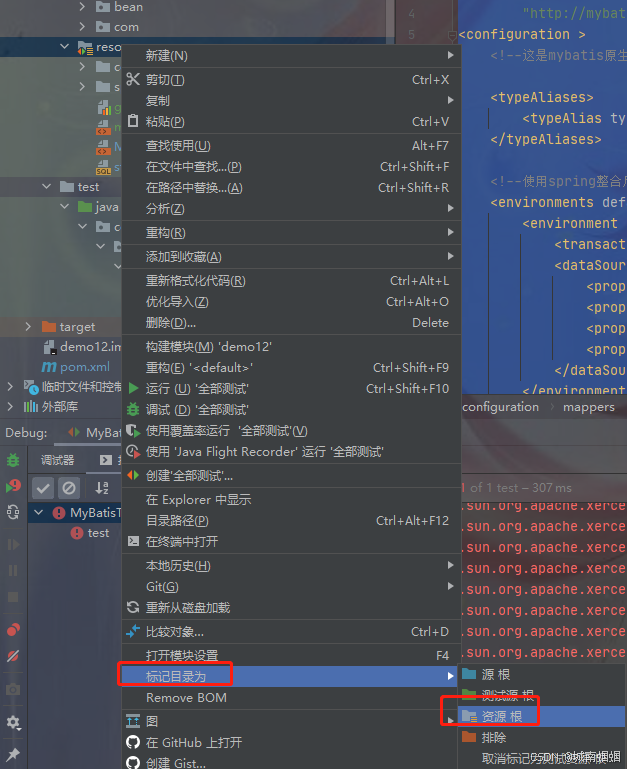Viewport: 627px width, 769px height.
Task: Choose 粘贴(P) in the context menu
Action: coord(291,121)
